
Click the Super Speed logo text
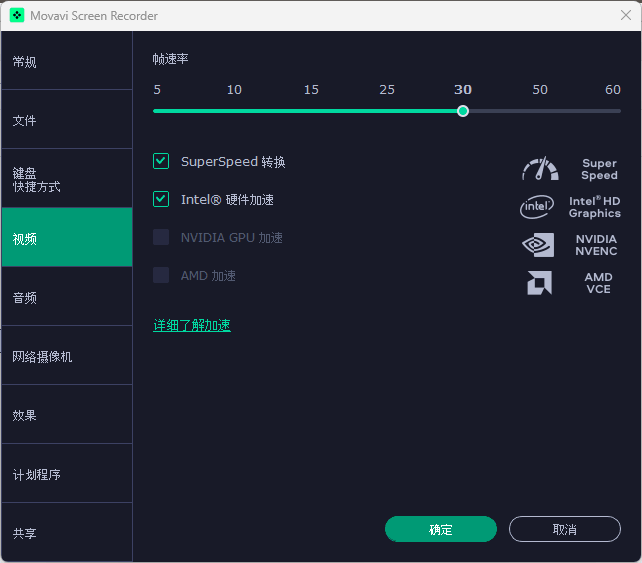click(599, 169)
